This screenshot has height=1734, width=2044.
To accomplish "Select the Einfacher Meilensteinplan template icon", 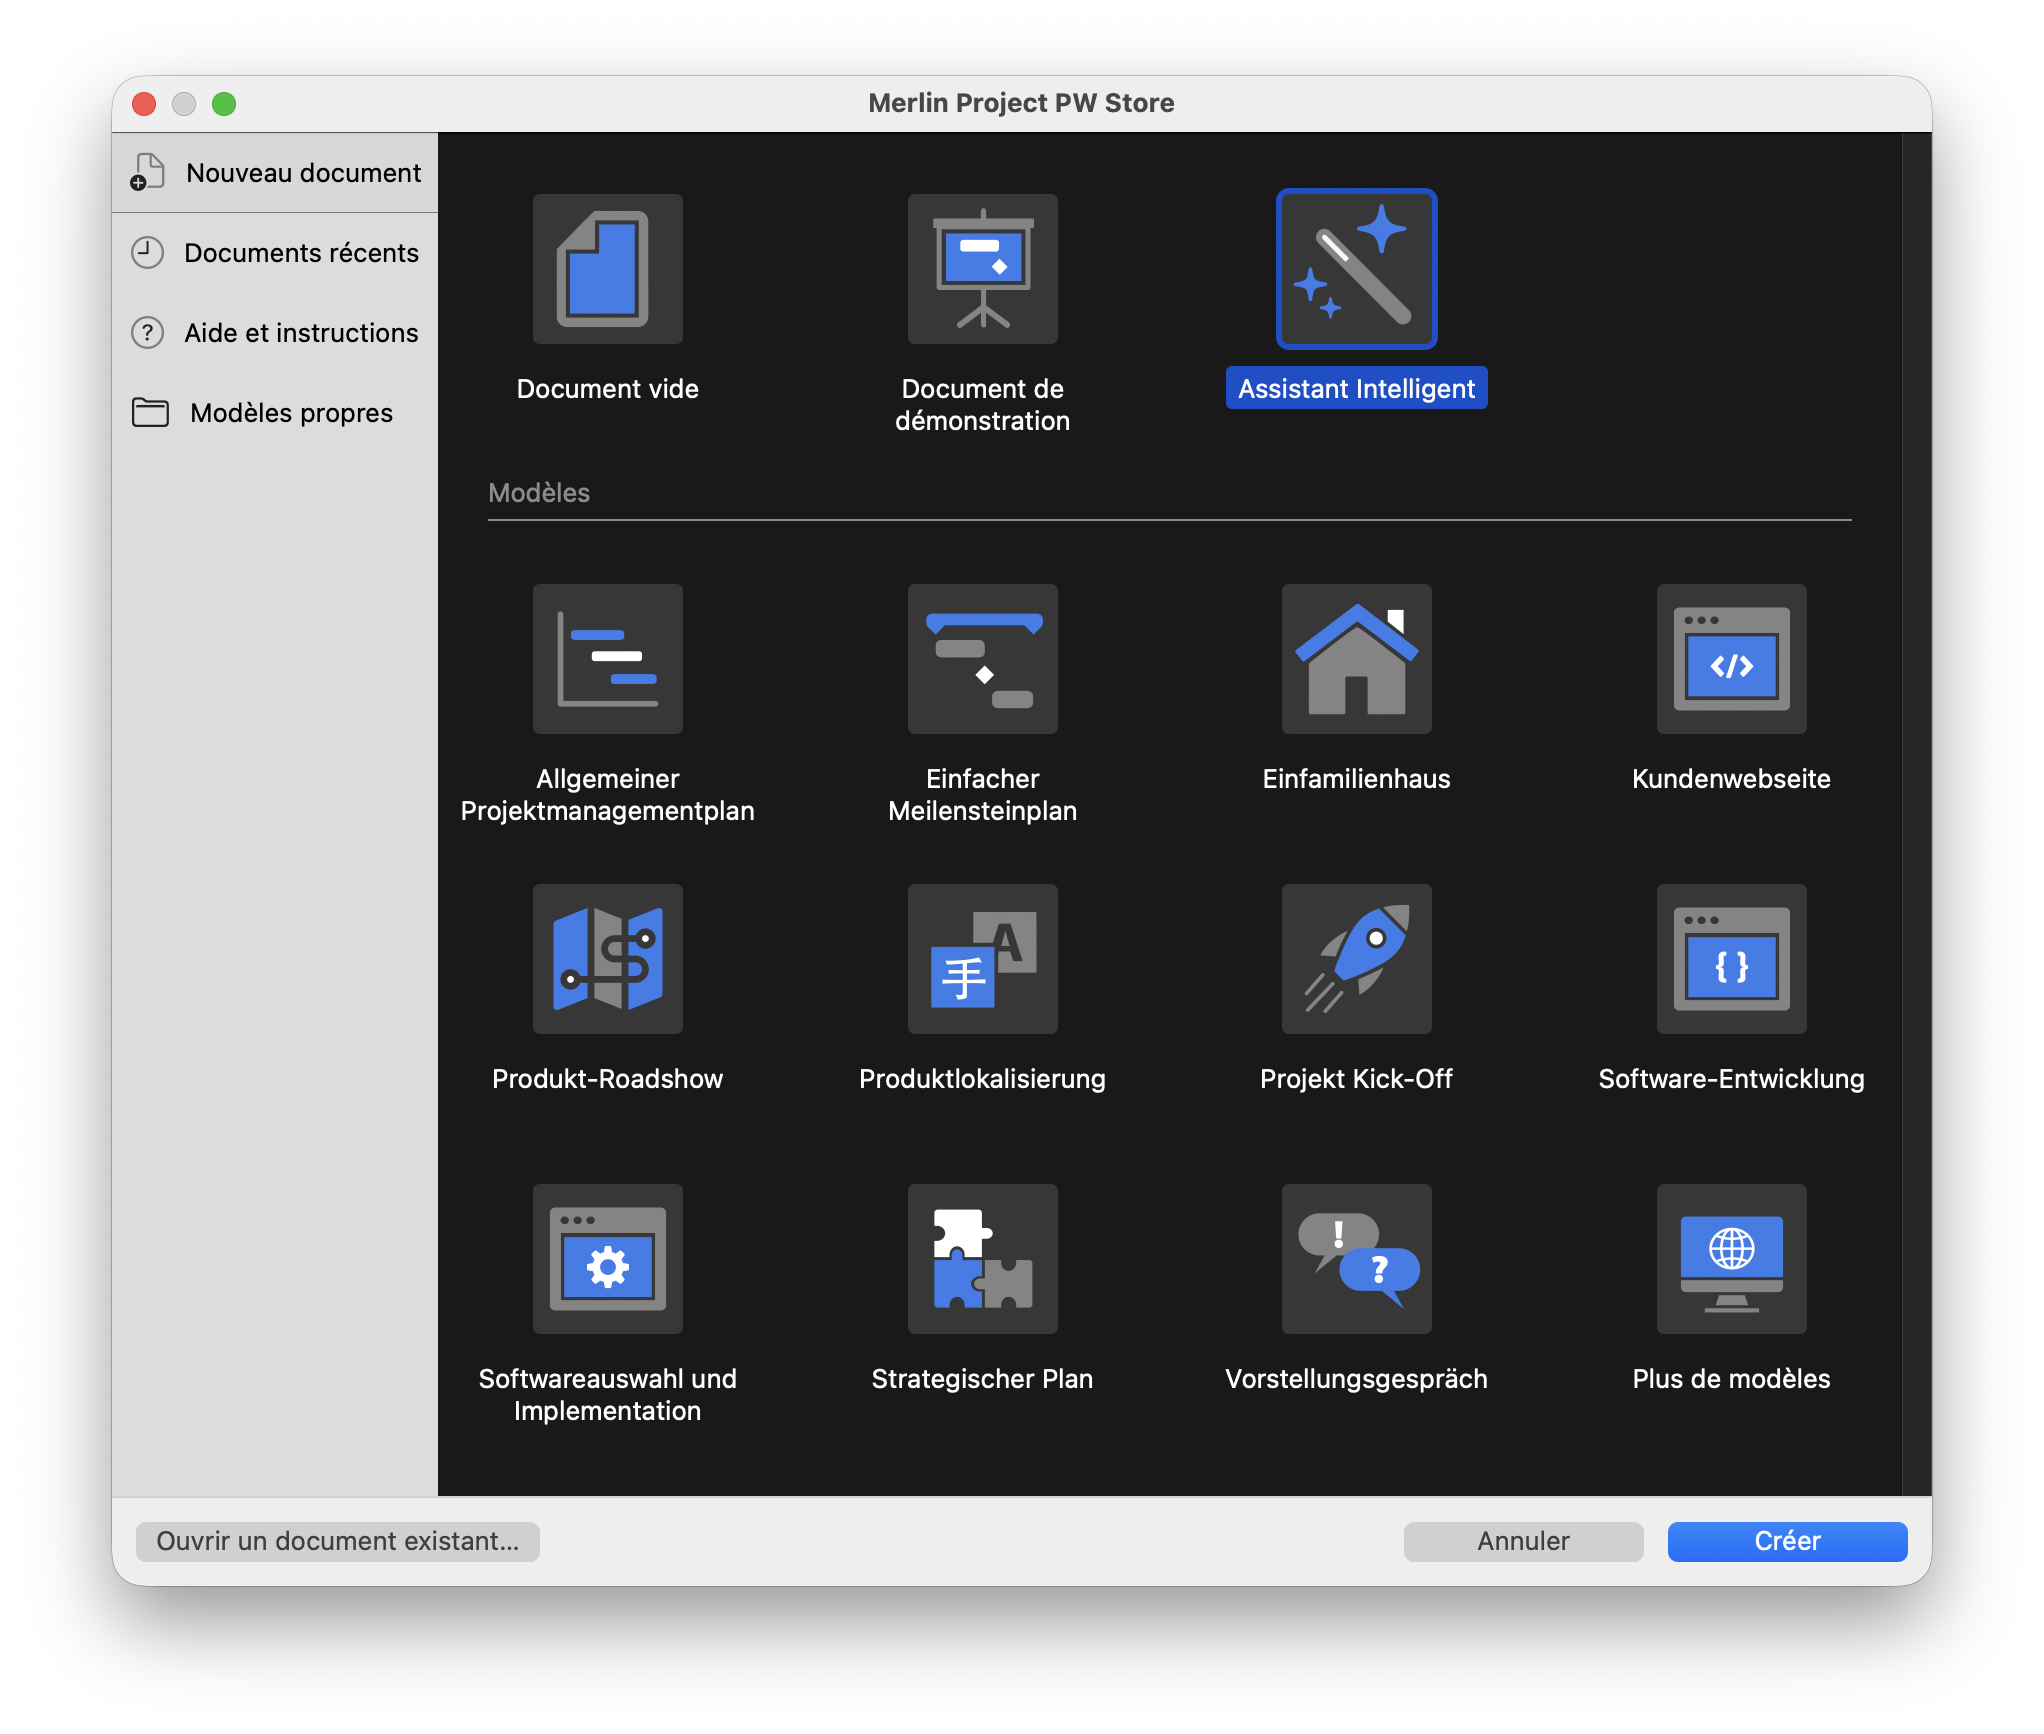I will [983, 659].
